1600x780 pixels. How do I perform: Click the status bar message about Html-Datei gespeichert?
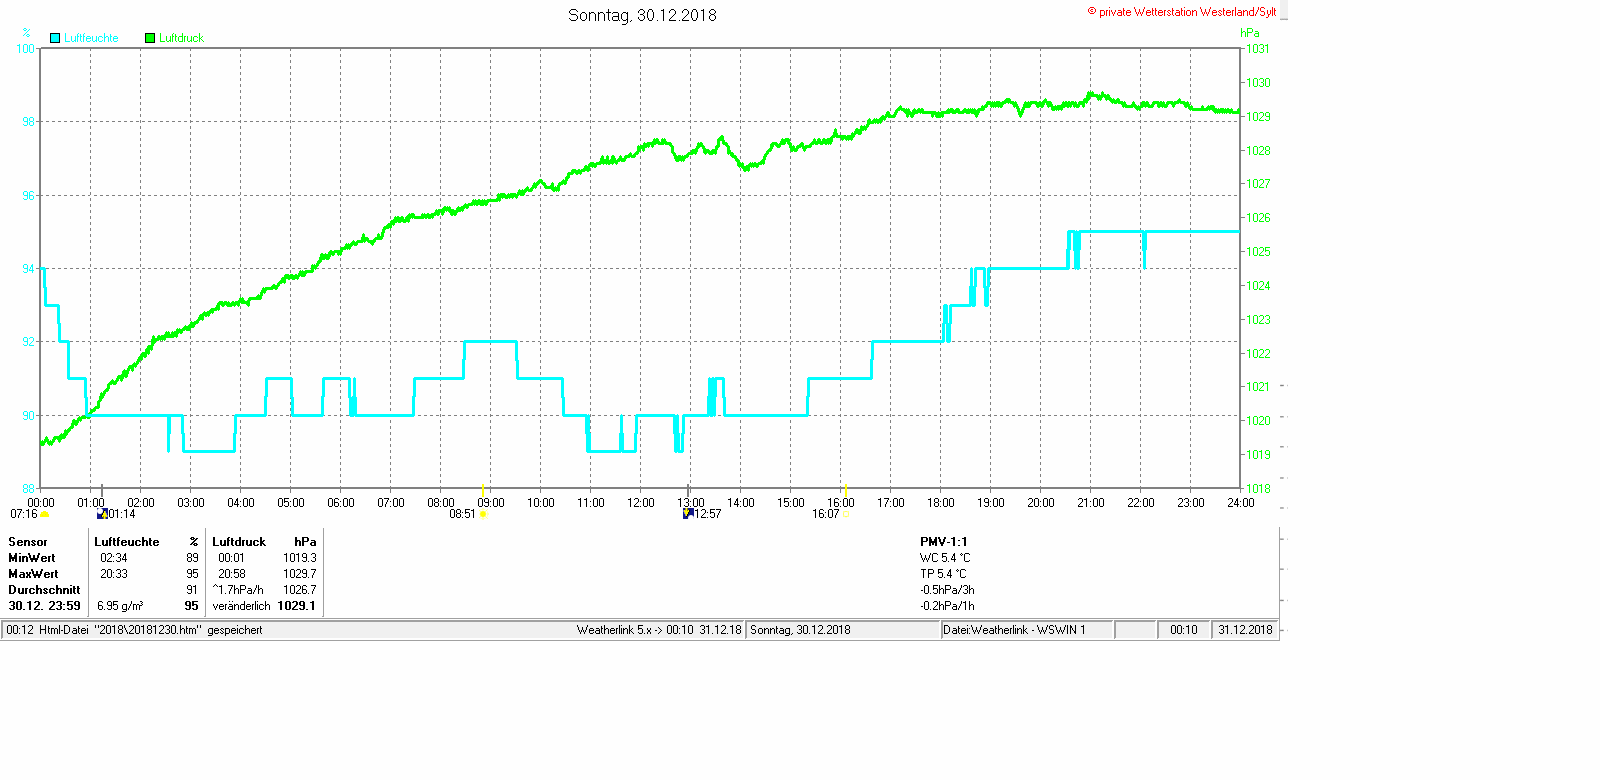point(135,630)
